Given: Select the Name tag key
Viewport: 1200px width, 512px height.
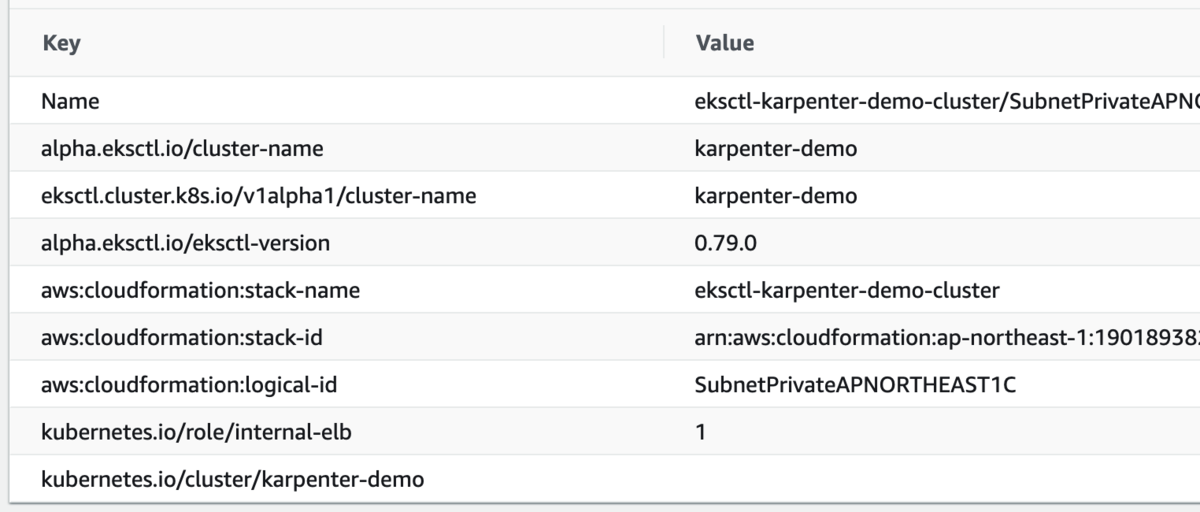Looking at the screenshot, I should point(70,101).
